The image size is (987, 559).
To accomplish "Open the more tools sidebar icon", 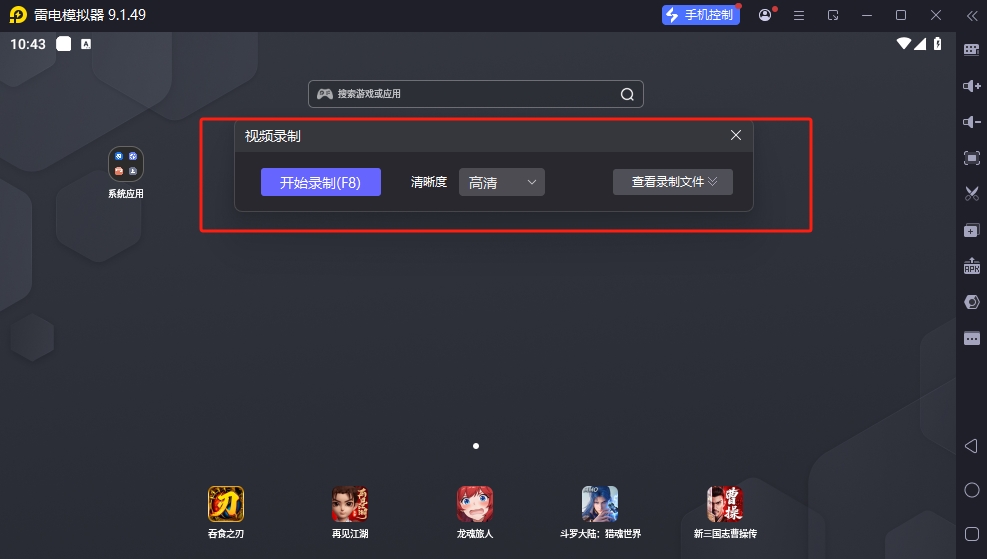I will (x=972, y=339).
